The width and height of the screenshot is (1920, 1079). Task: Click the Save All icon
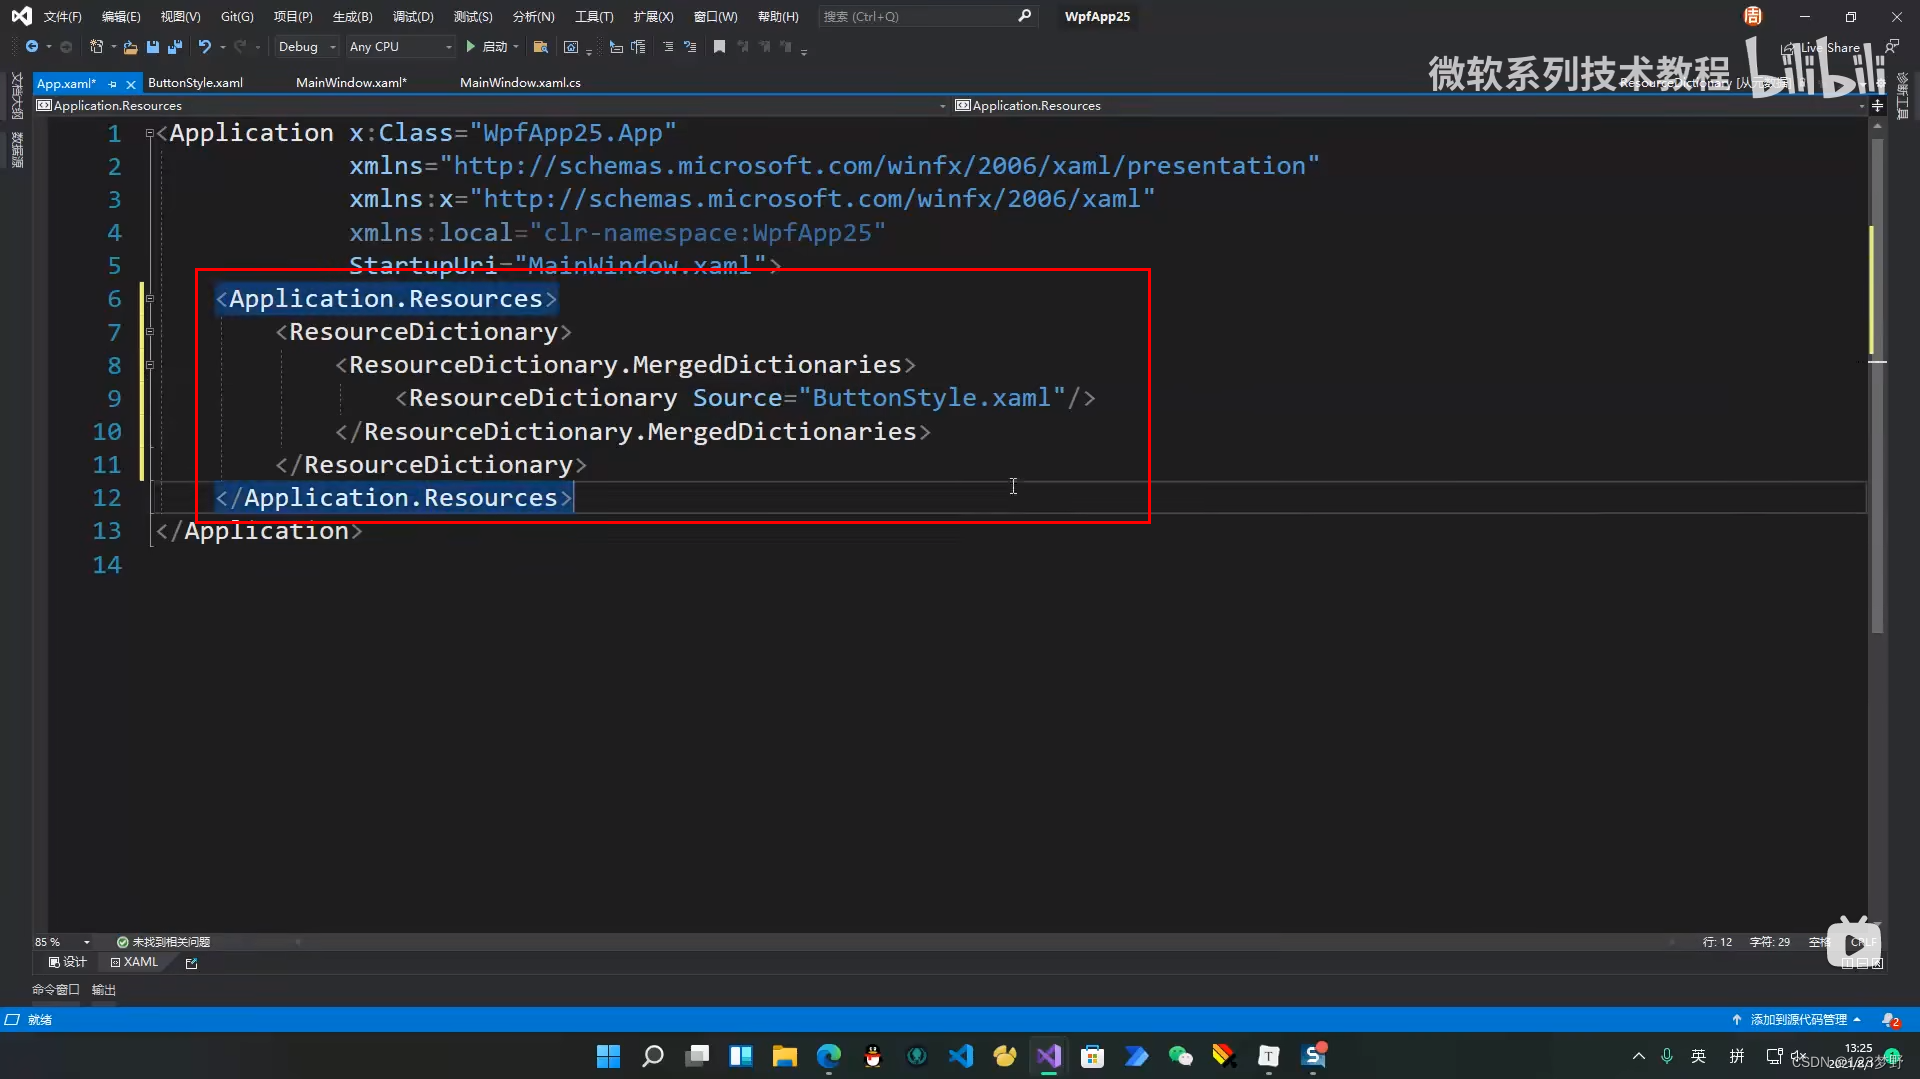point(175,47)
